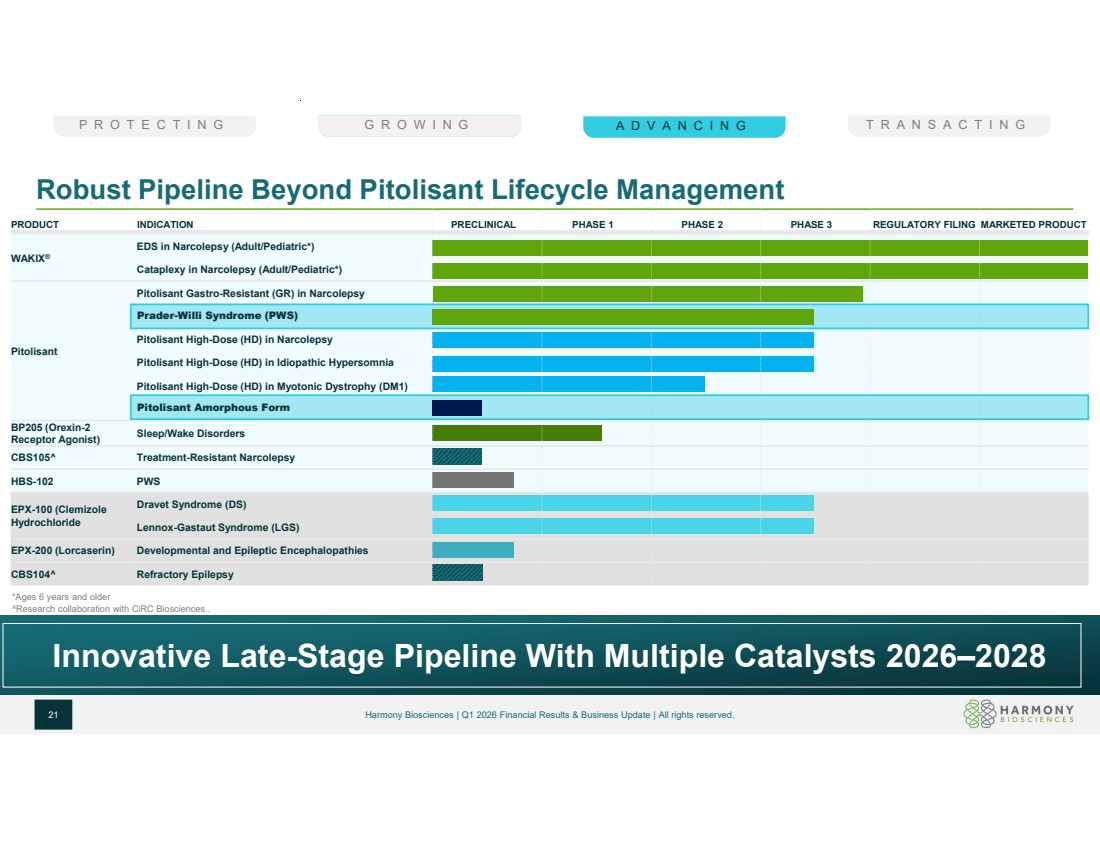Viewport: 1100px width, 849px height.
Task: Click Cataplexy in Narcolepsy (Adult/Pediatric) indication
Action: coord(239,269)
